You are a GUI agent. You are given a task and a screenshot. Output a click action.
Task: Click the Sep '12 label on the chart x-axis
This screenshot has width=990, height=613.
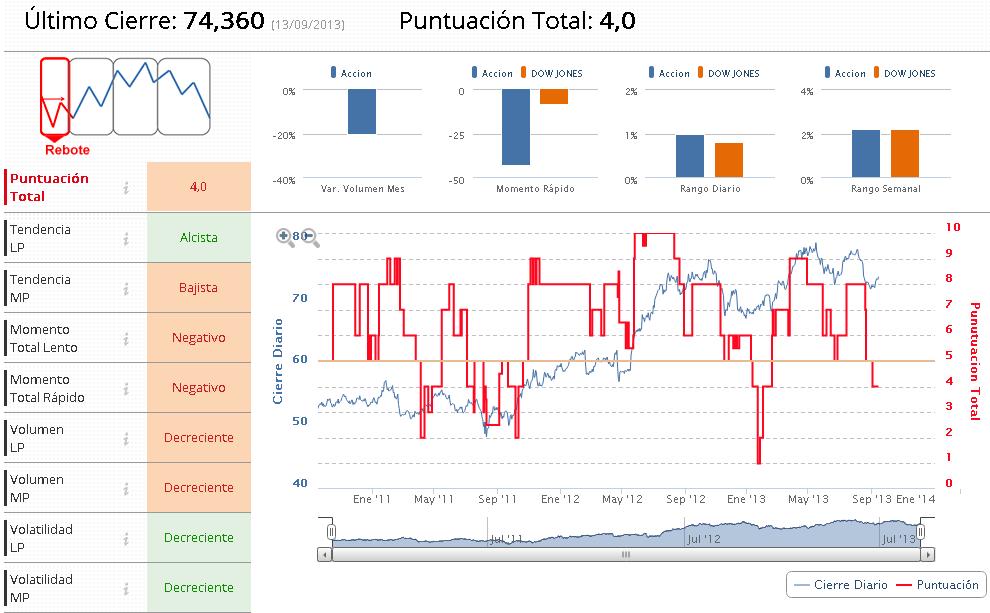[686, 499]
